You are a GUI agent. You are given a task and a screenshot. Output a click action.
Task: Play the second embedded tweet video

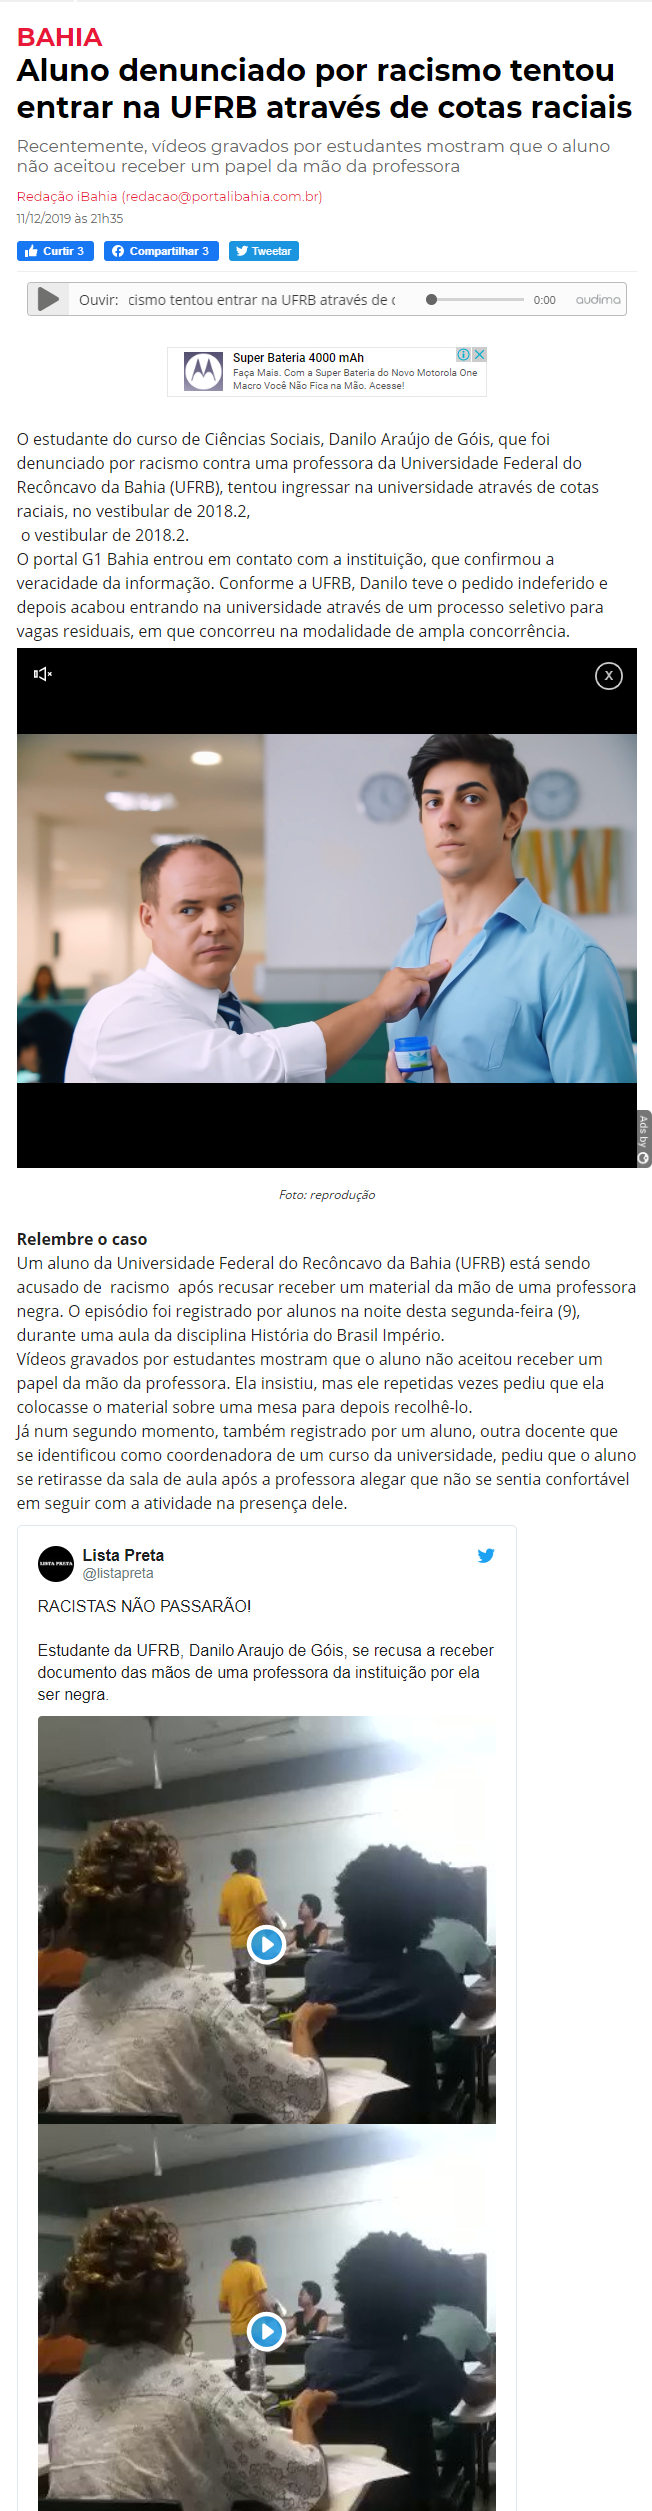click(x=266, y=2331)
